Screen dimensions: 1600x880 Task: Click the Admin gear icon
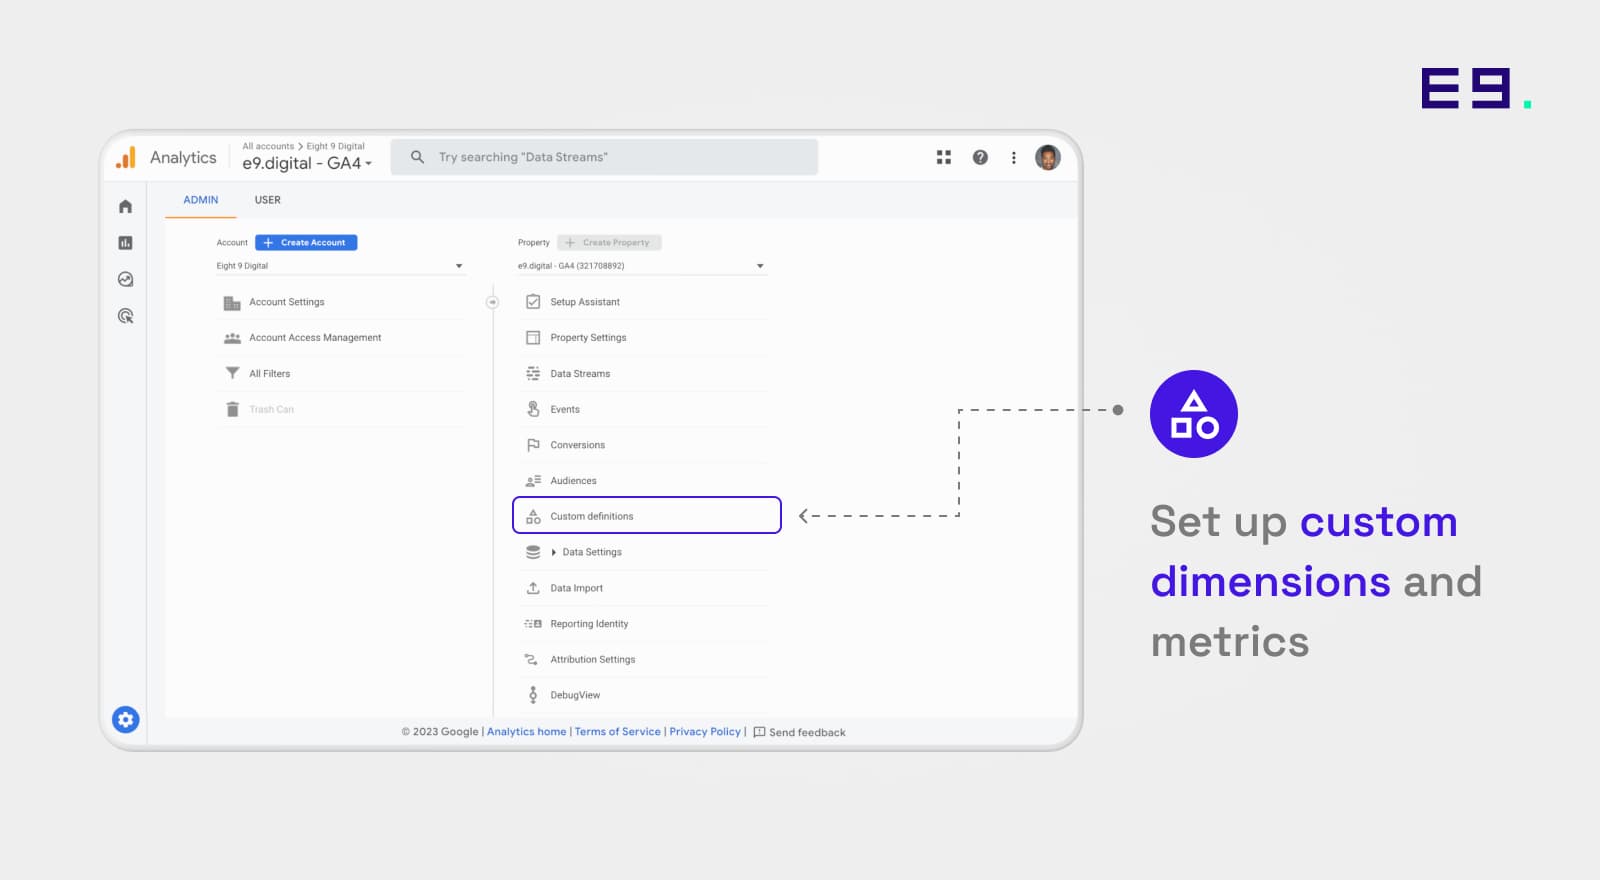pyautogui.click(x=126, y=719)
